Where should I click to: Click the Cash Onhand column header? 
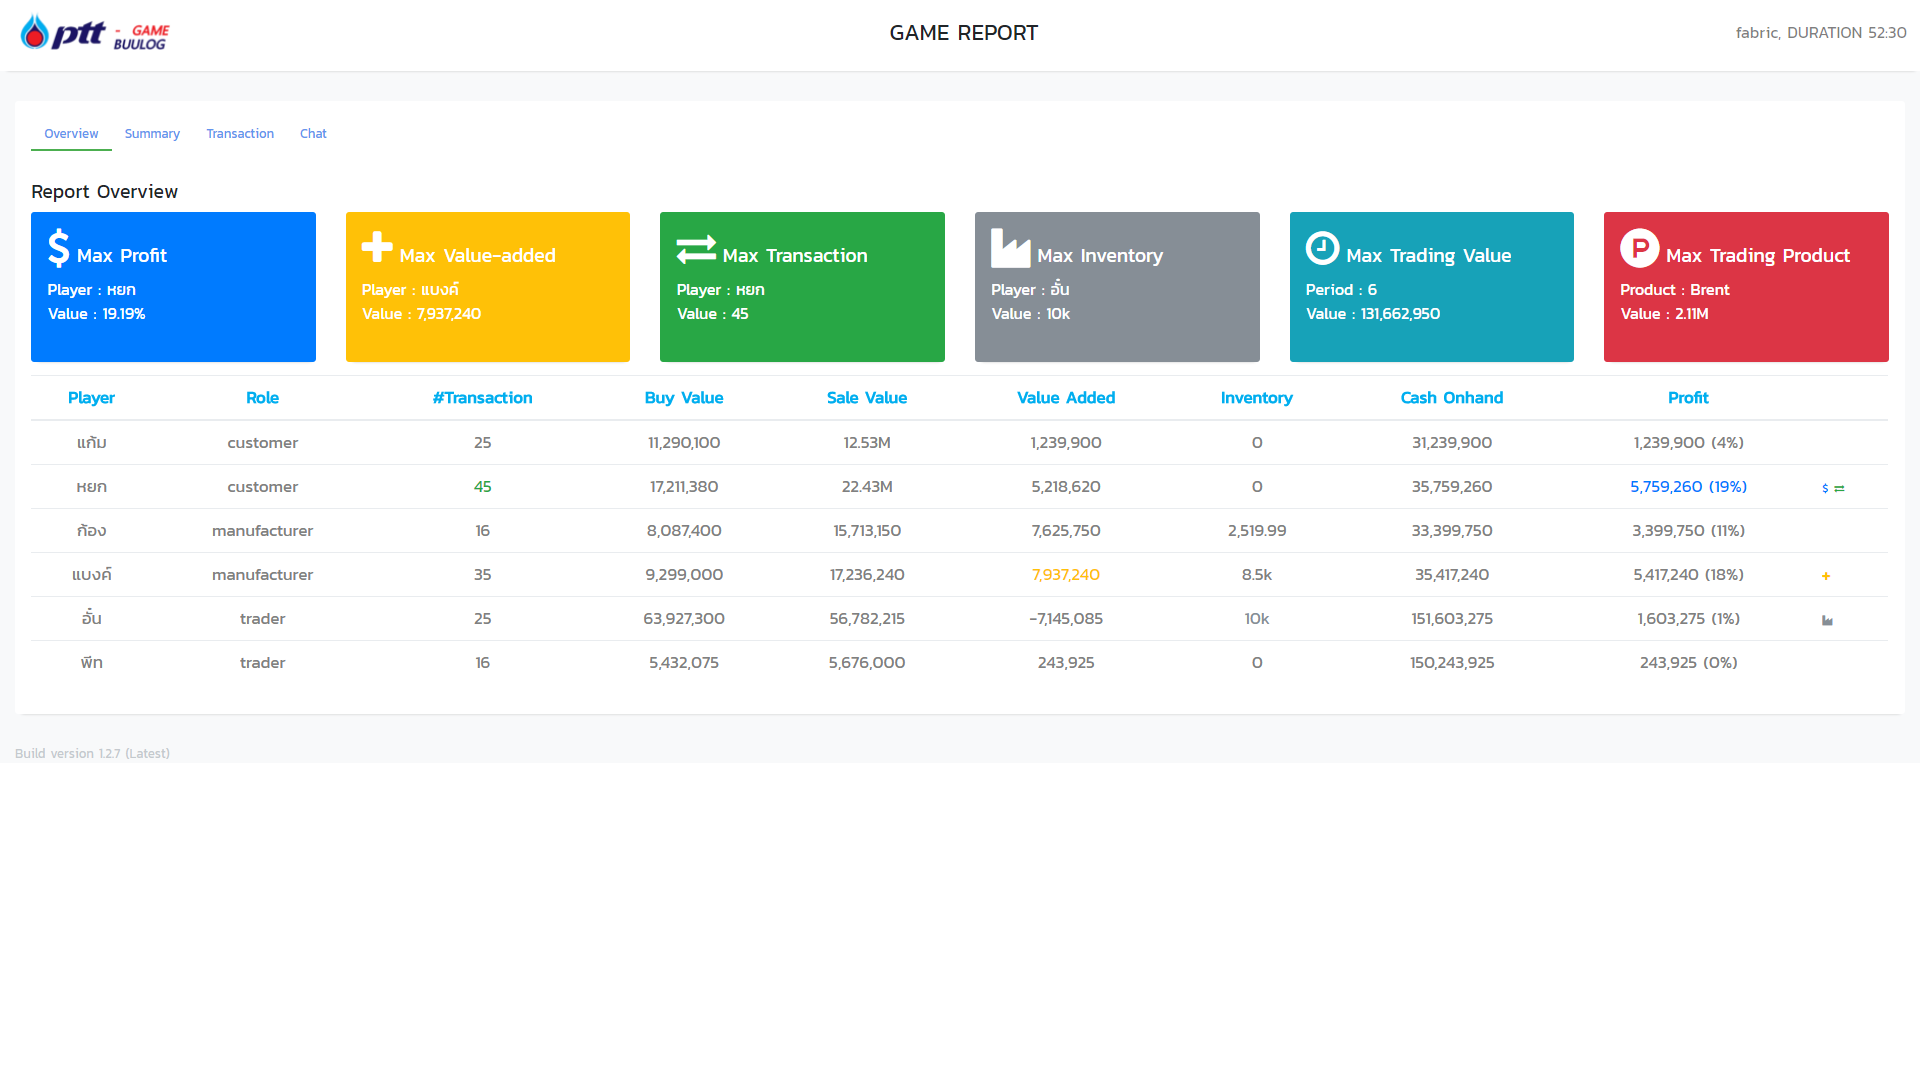coord(1452,398)
